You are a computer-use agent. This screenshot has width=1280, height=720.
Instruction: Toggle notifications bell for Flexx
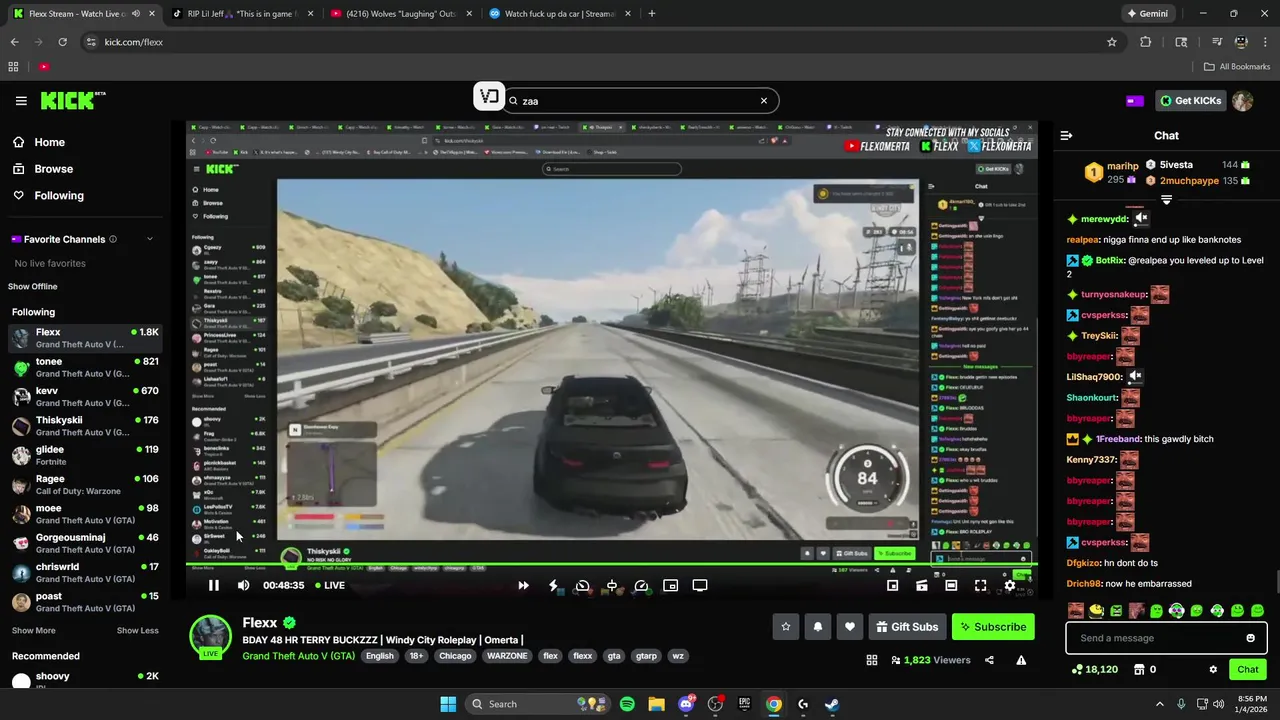coord(818,627)
